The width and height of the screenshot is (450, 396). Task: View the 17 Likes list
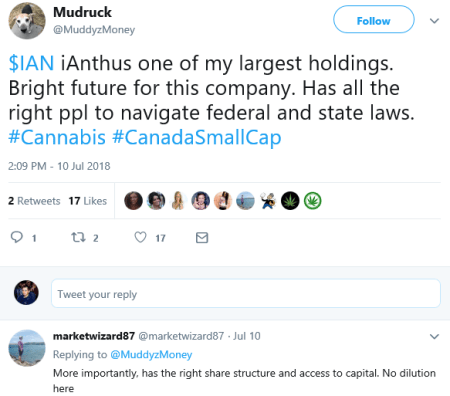[x=88, y=201]
